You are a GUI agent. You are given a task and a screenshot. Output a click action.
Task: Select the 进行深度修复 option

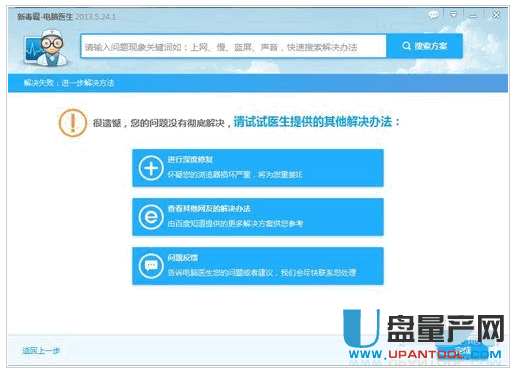coord(258,168)
